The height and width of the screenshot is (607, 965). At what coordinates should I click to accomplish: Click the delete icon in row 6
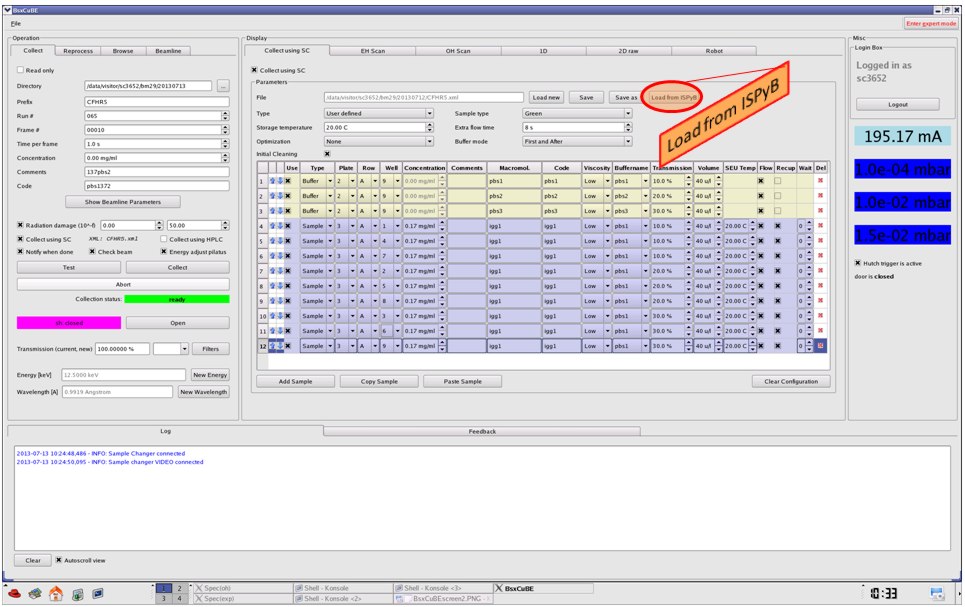(821, 256)
